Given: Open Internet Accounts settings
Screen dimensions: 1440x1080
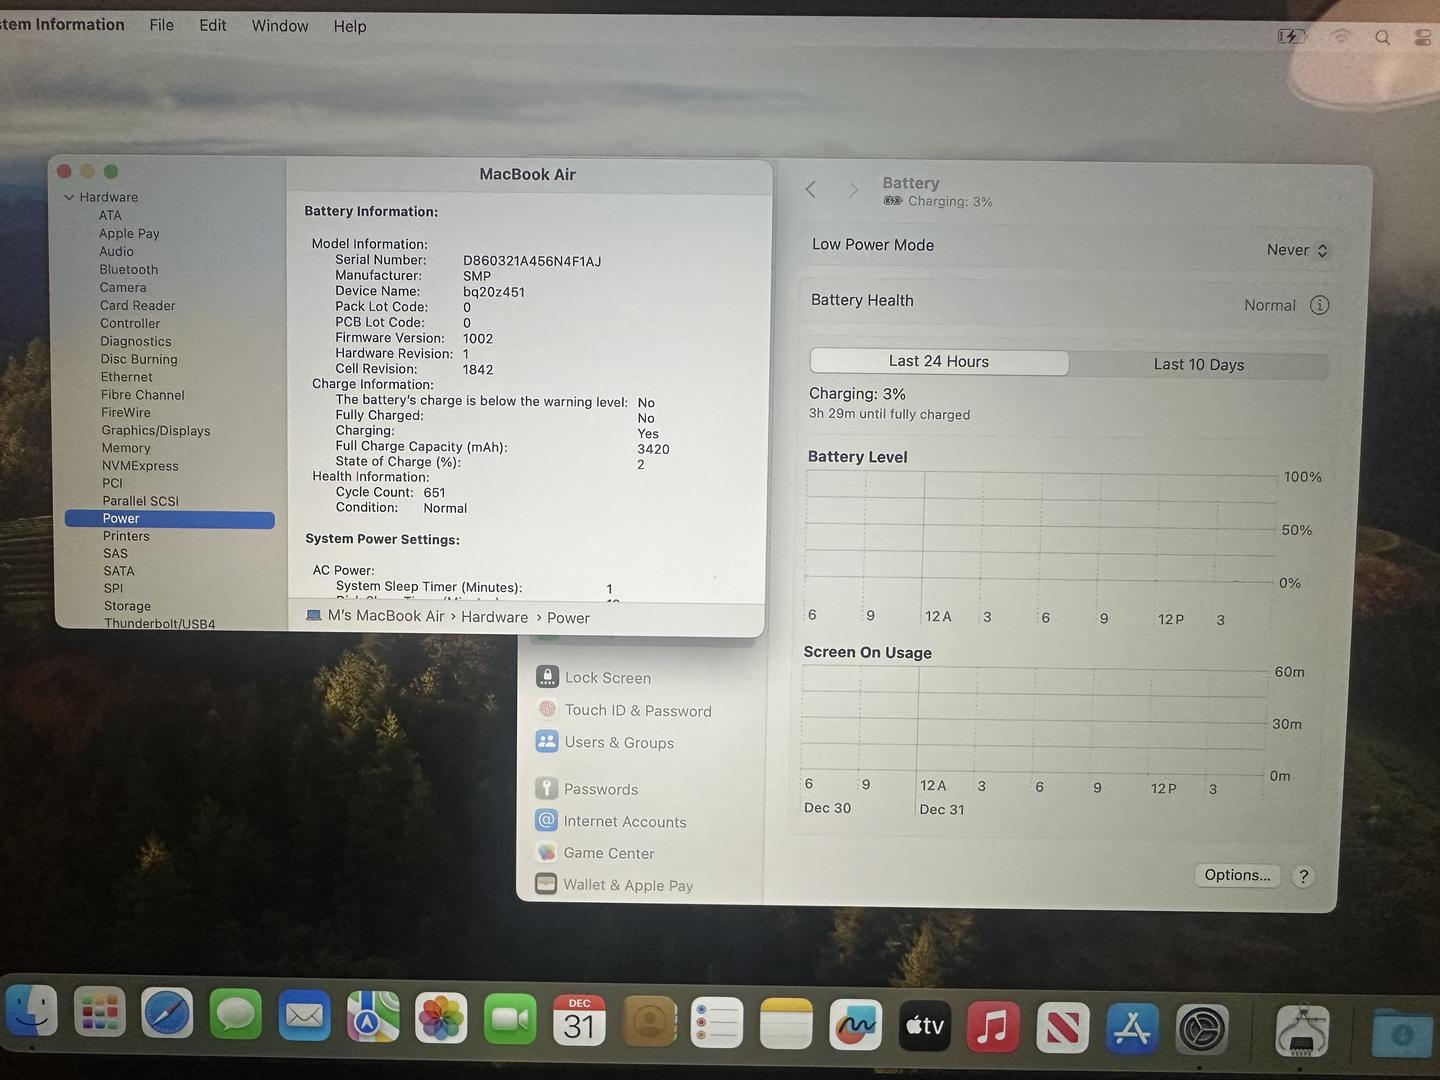Looking at the screenshot, I should (611, 821).
